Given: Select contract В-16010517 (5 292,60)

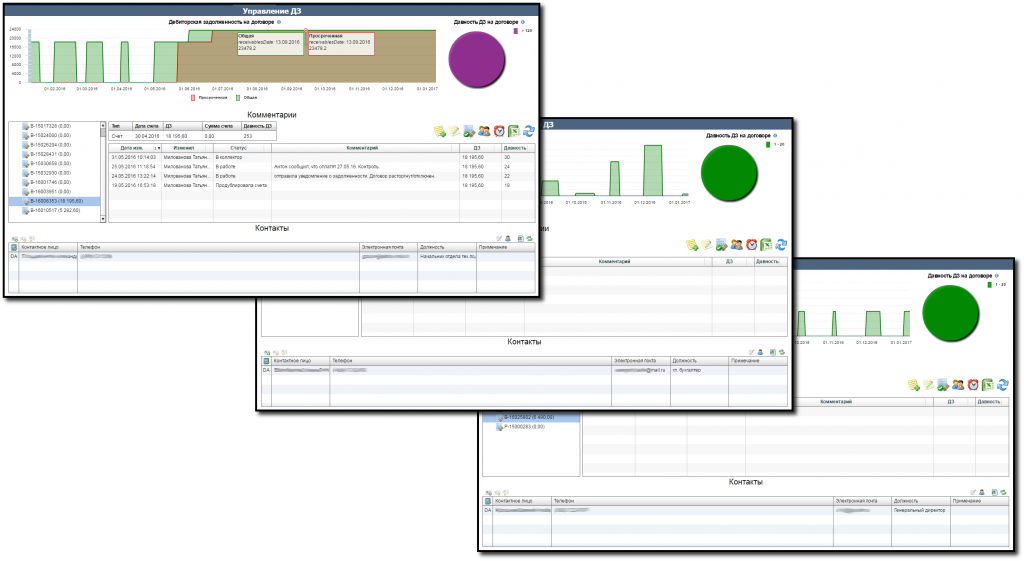Looking at the screenshot, I should coord(56,210).
